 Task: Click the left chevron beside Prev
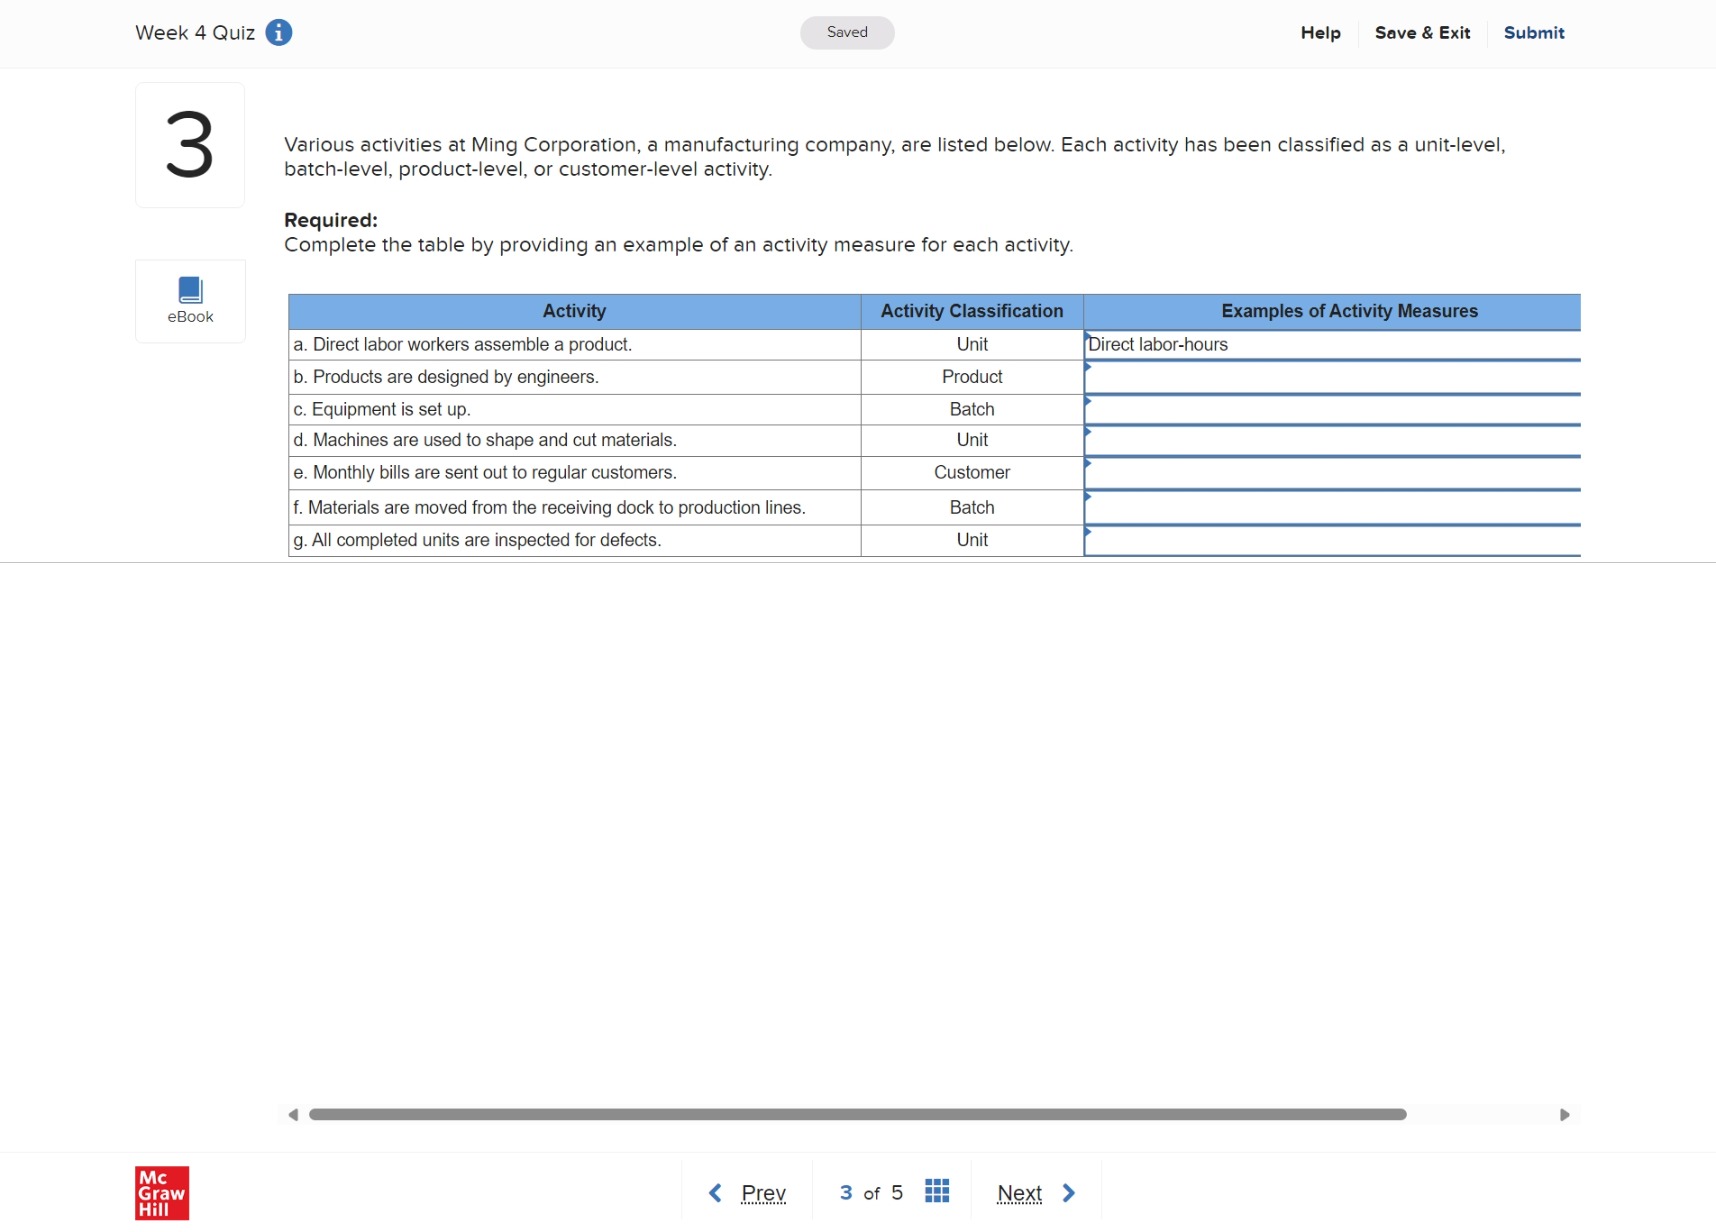click(x=715, y=1192)
